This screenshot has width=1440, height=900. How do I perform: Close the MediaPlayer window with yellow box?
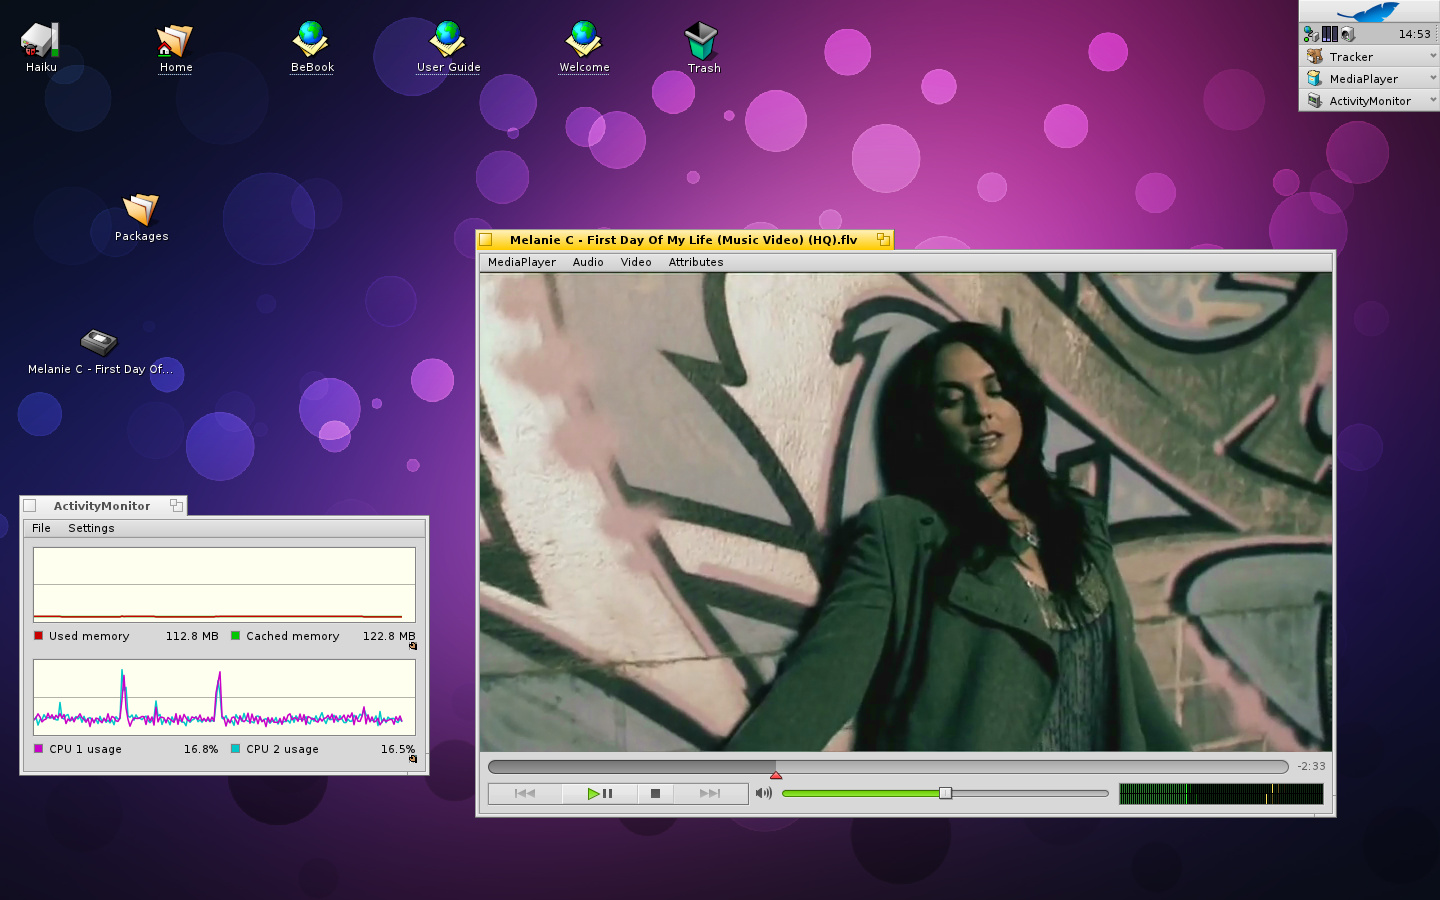click(x=486, y=239)
